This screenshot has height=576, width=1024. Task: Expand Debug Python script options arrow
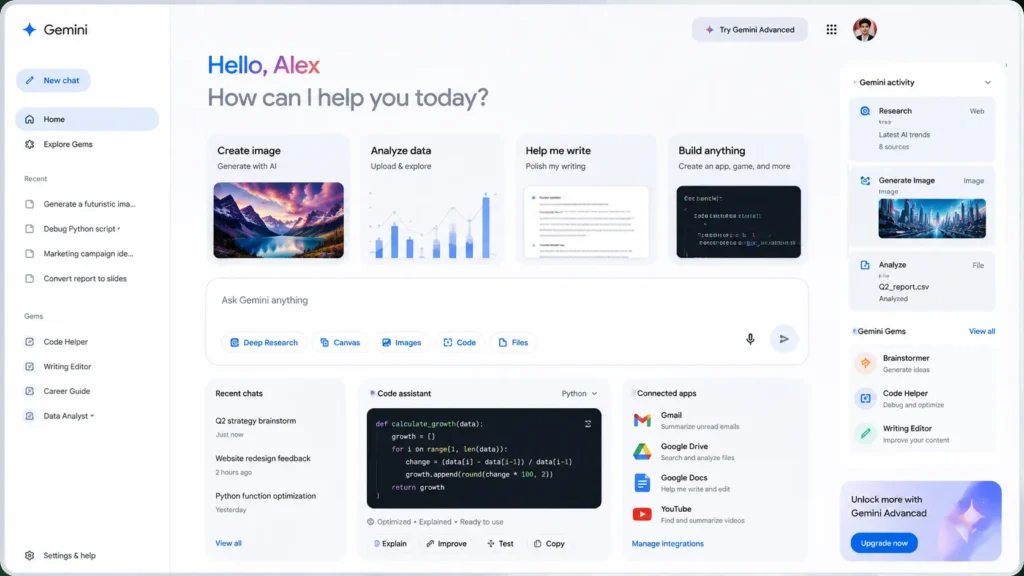click(x=118, y=229)
